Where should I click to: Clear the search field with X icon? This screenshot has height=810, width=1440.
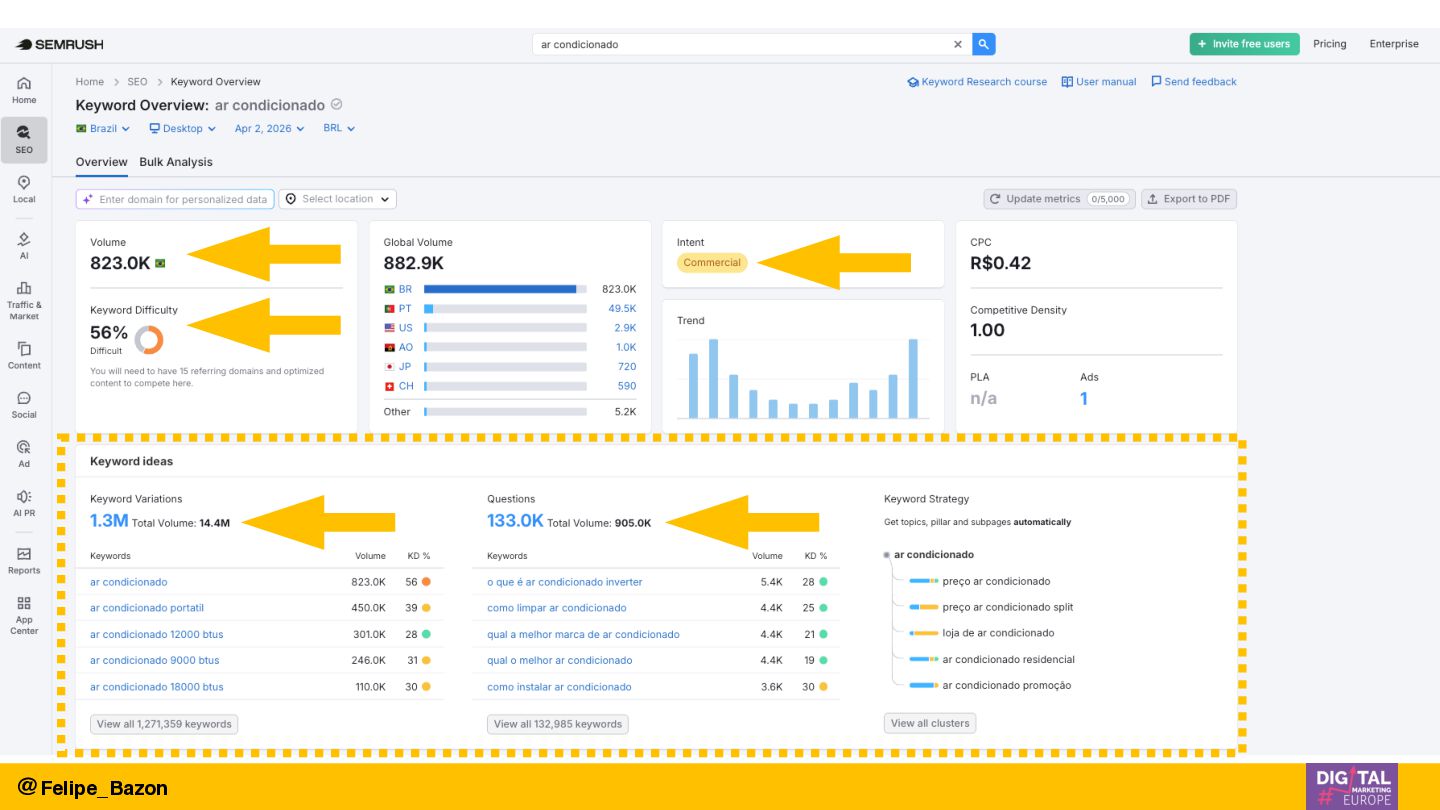click(957, 44)
